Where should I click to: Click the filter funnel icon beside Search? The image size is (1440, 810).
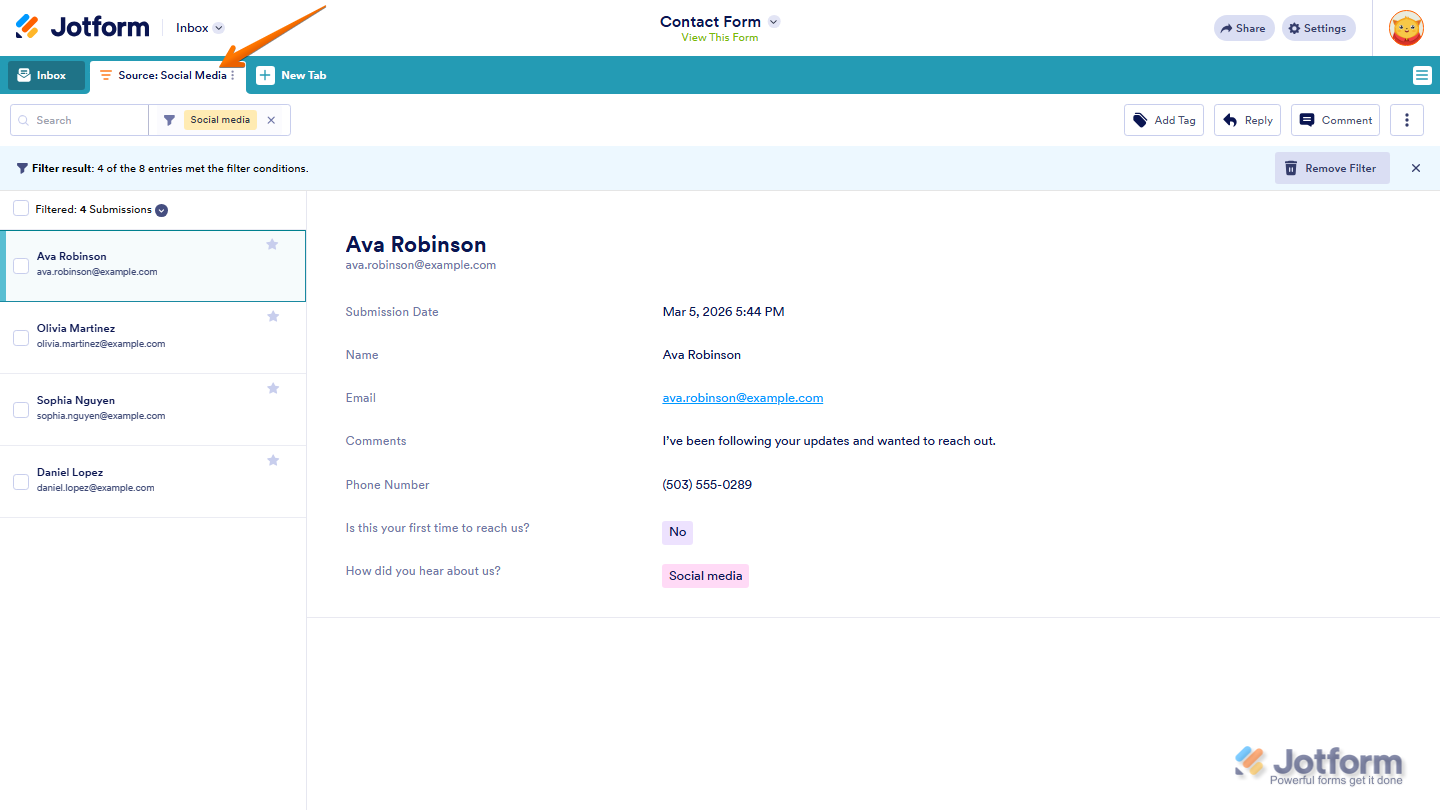168,119
